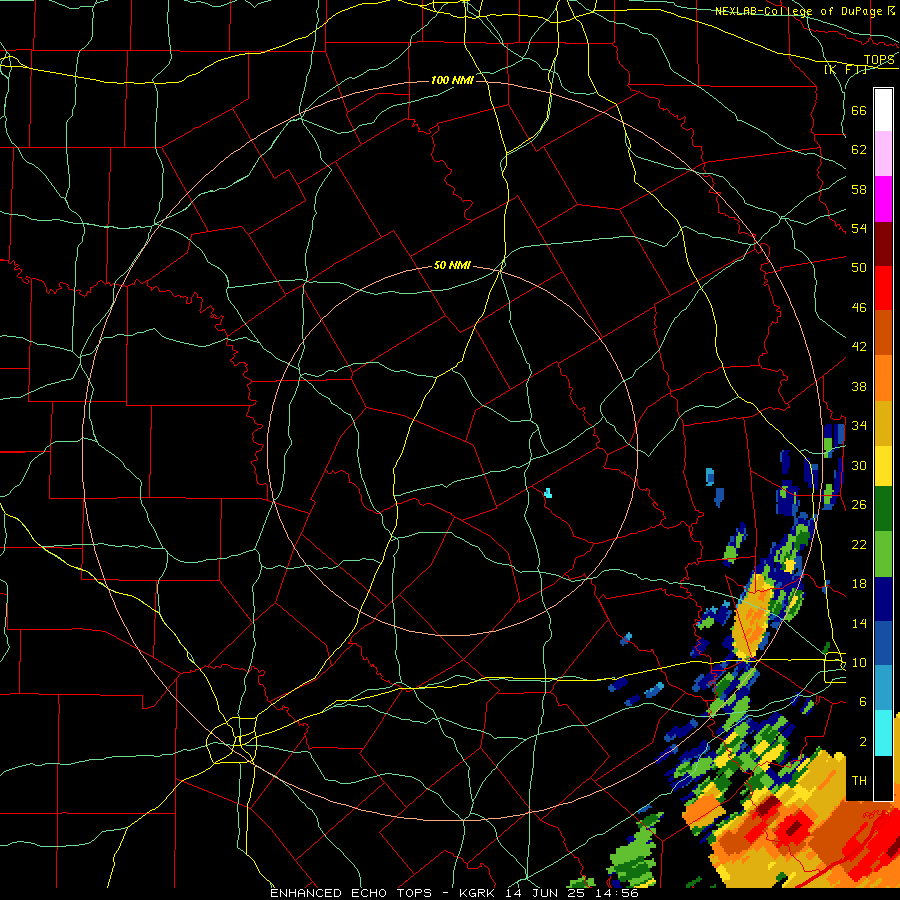900x900 pixels.
Task: Click the magenta swatch on the color scale
Action: [883, 199]
